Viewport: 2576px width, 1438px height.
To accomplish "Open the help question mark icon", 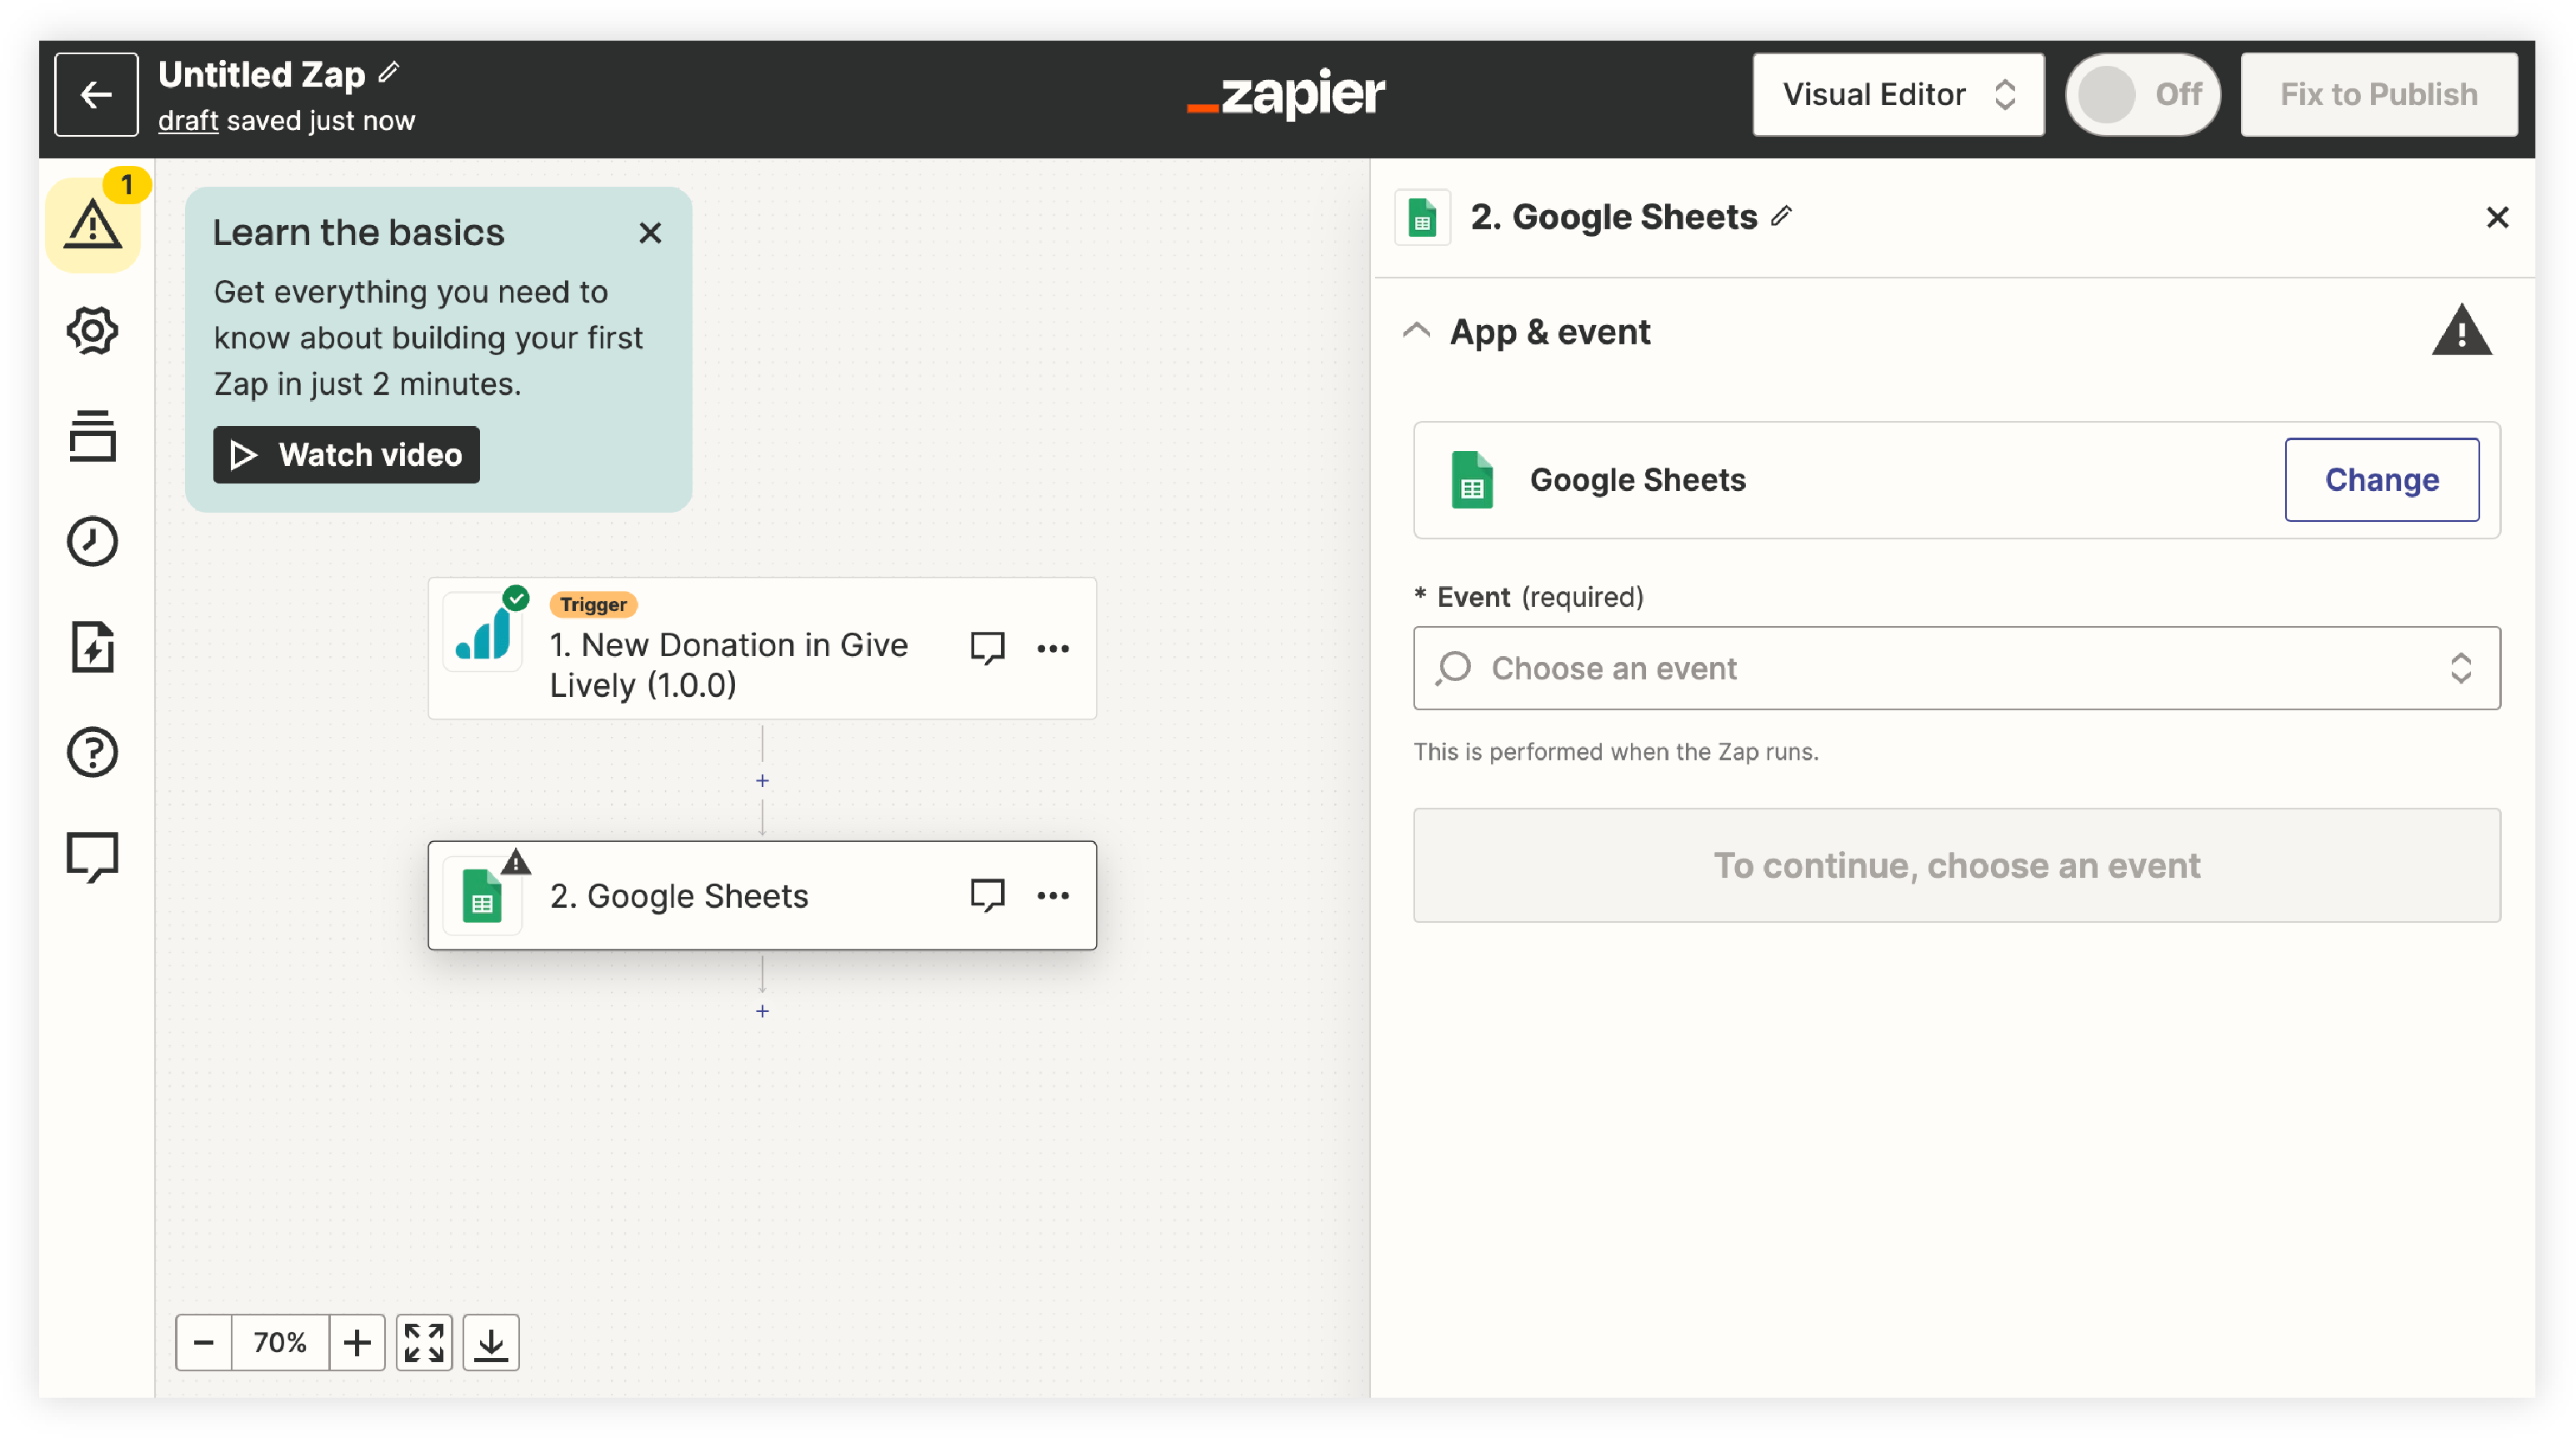I will click(93, 752).
